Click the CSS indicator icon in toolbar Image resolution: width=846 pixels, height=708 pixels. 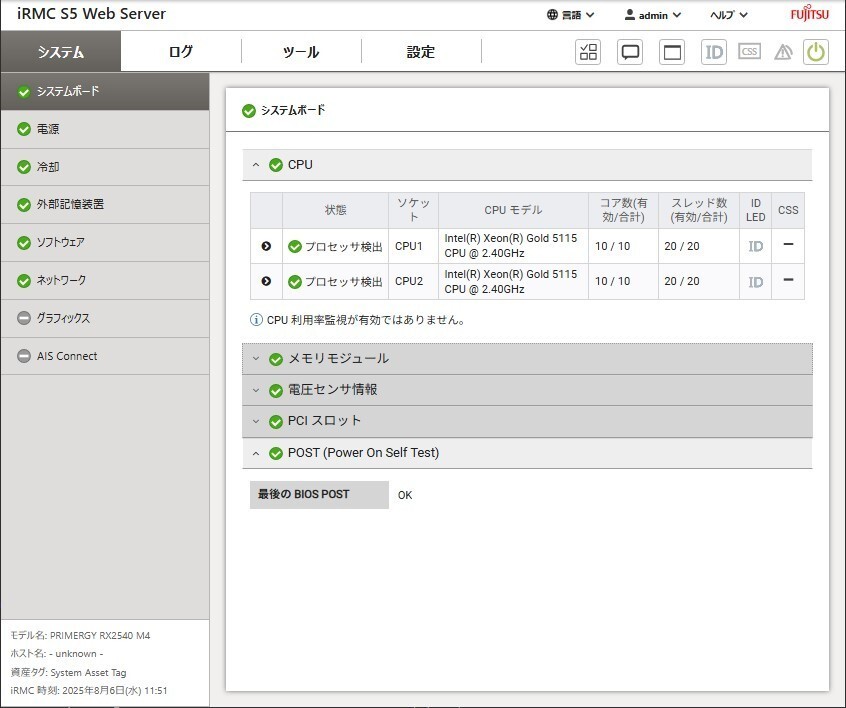pos(749,52)
